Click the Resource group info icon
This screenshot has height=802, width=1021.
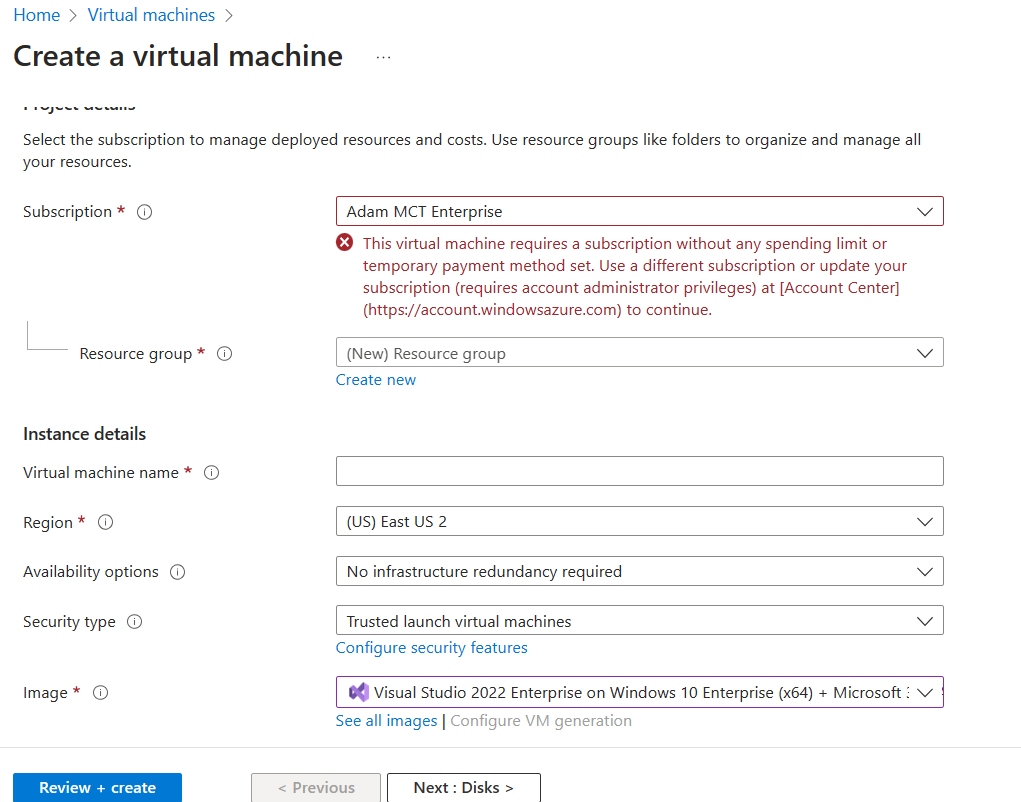pyautogui.click(x=225, y=353)
